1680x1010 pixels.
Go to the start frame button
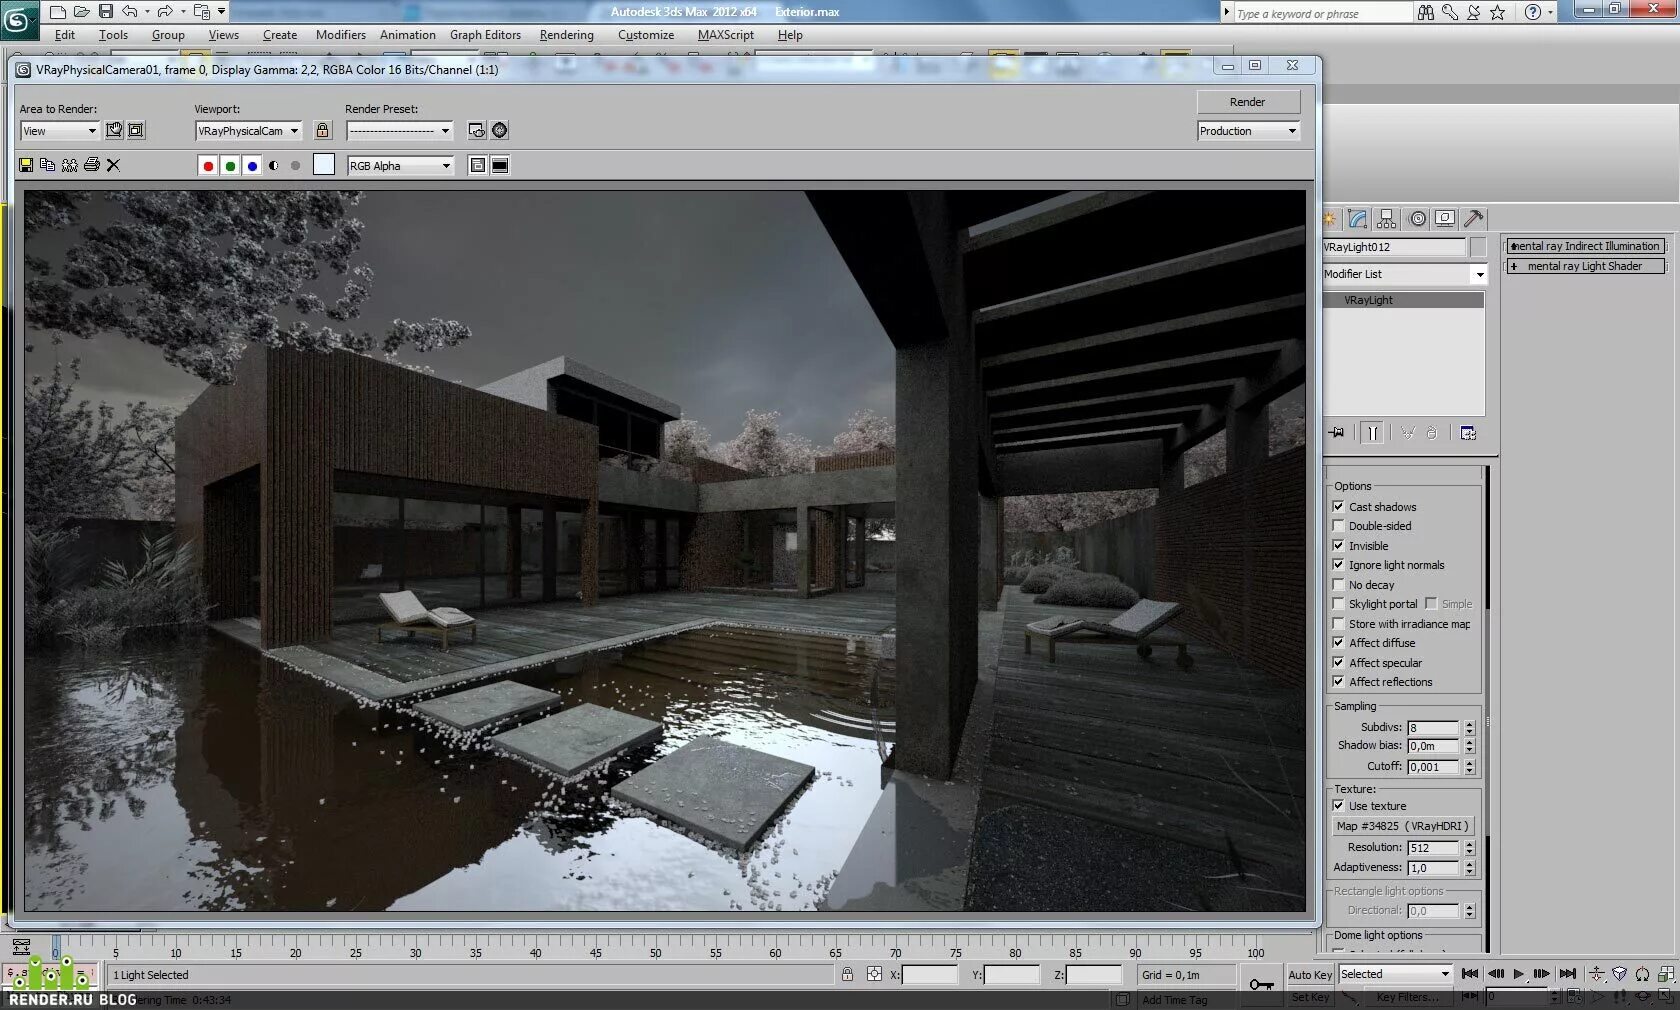[1470, 974]
